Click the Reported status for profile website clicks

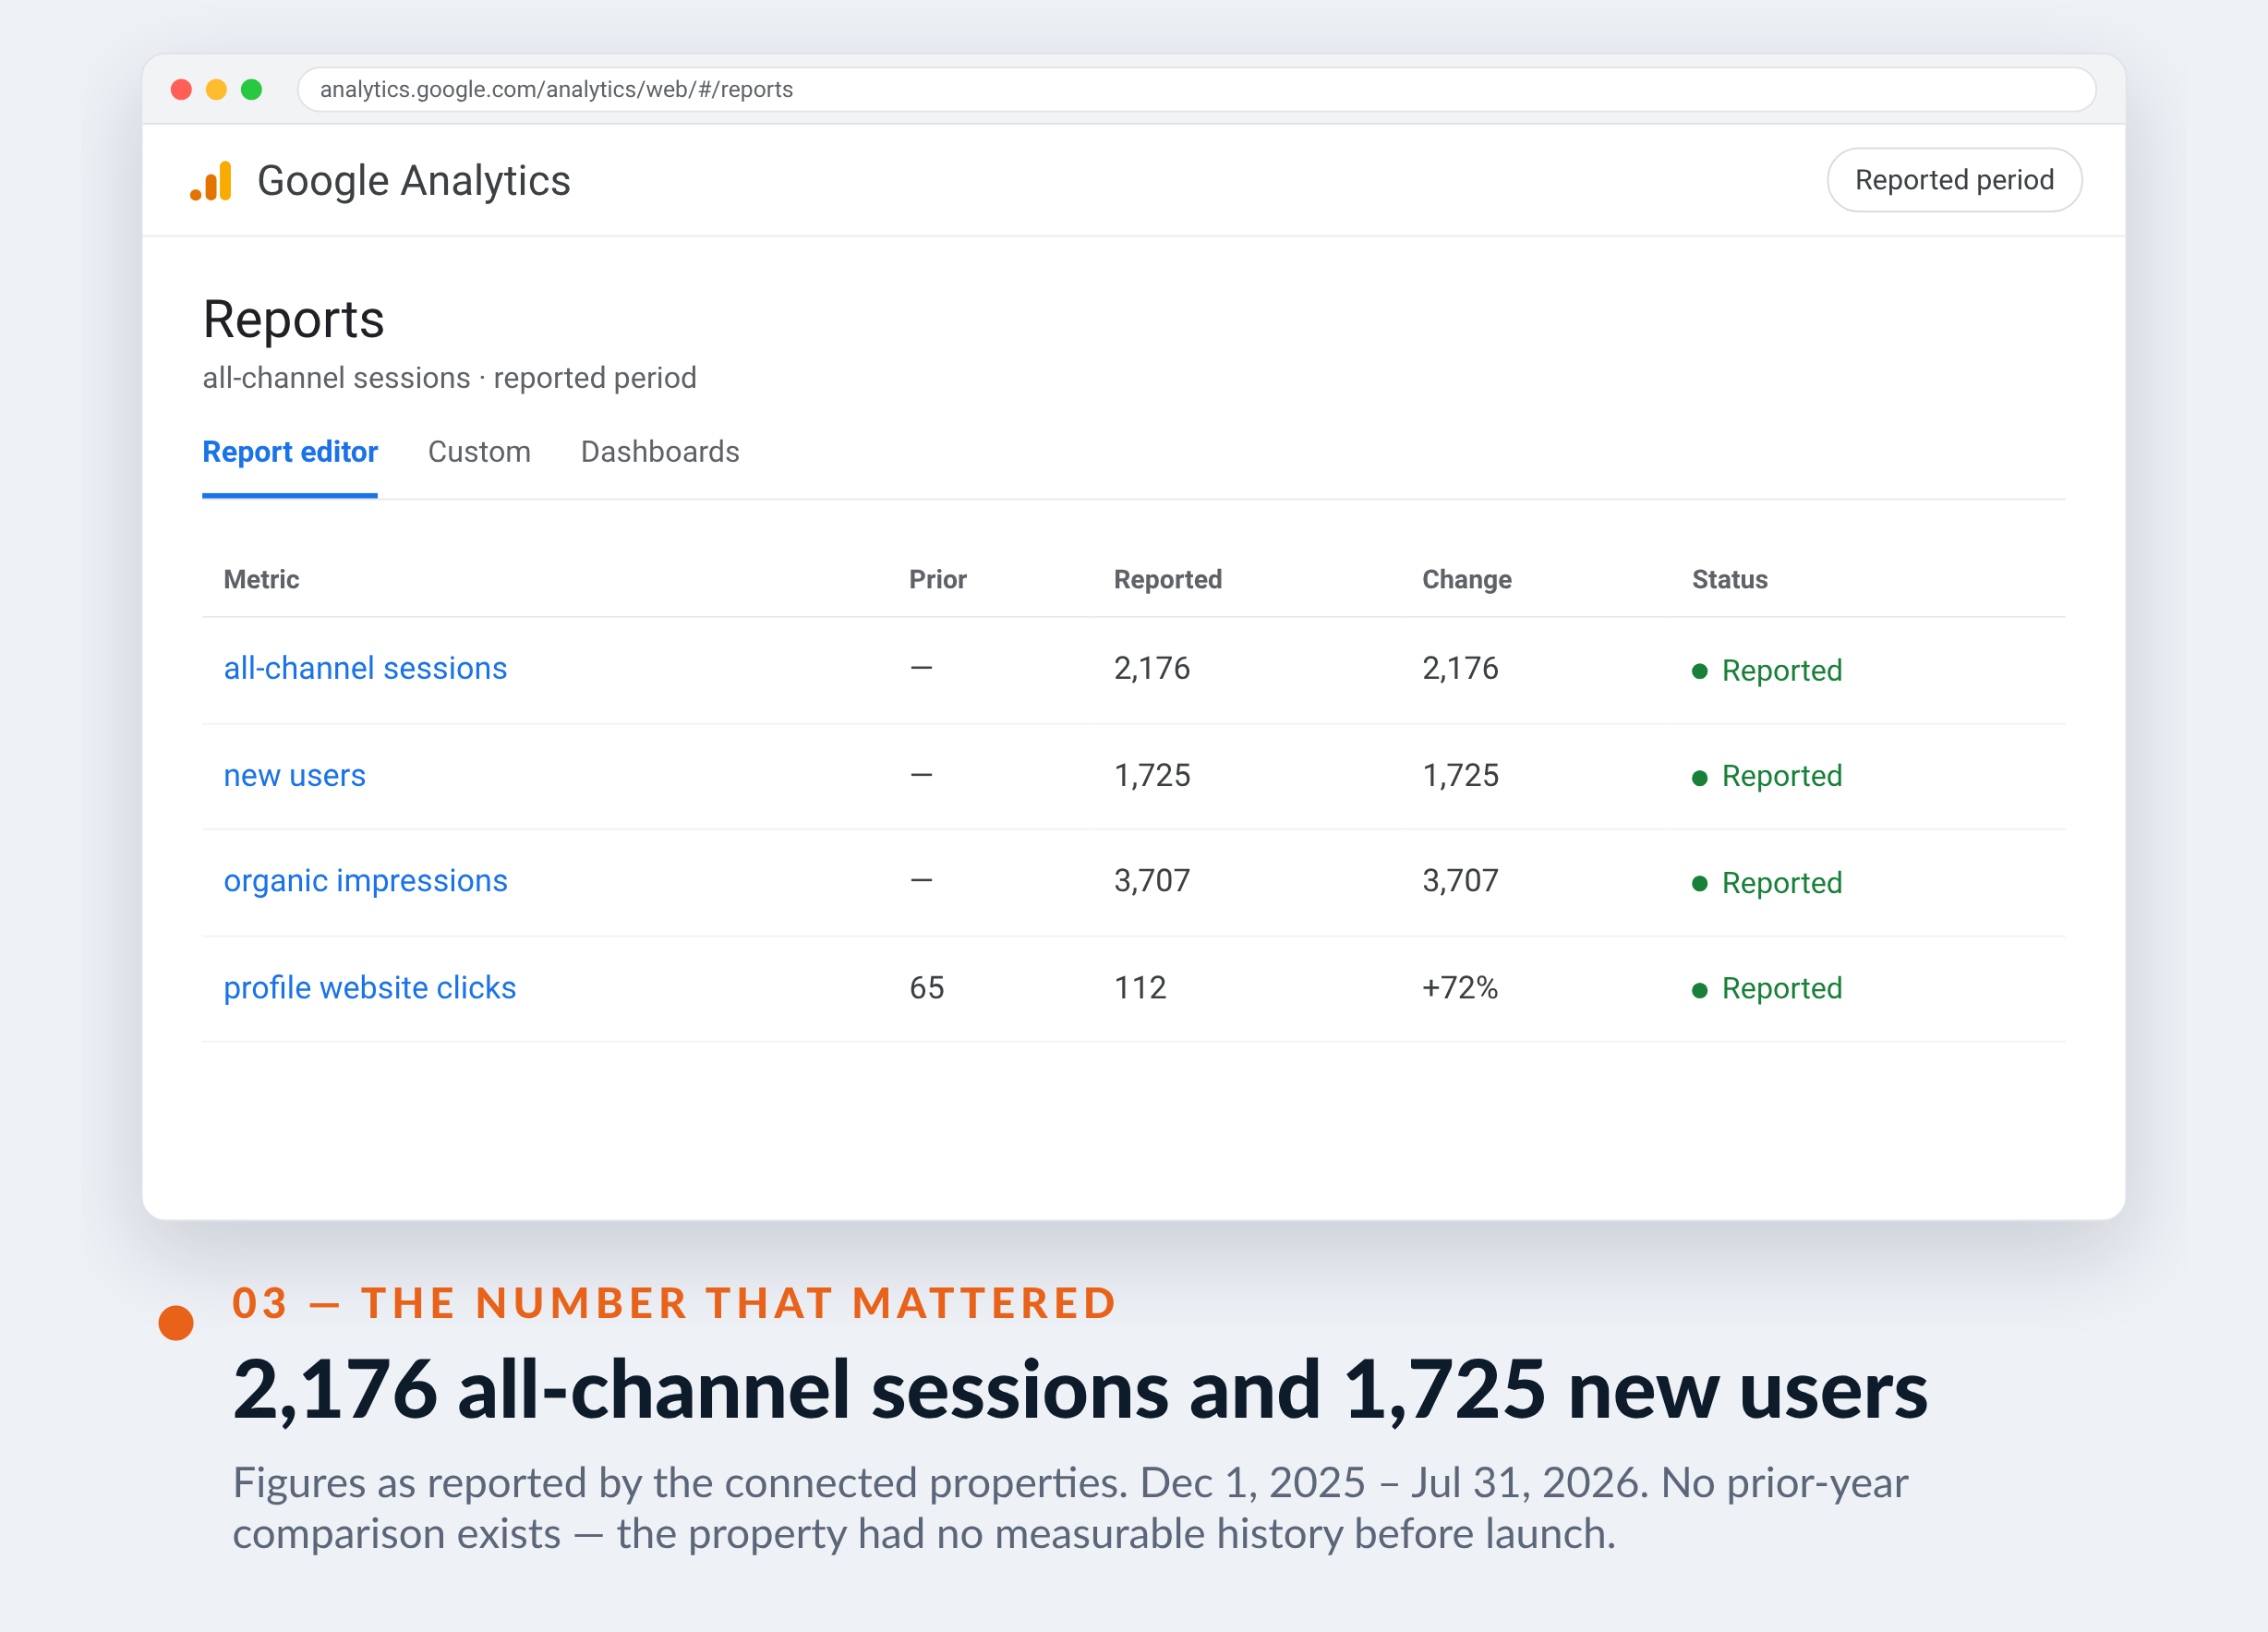pyautogui.click(x=1766, y=989)
